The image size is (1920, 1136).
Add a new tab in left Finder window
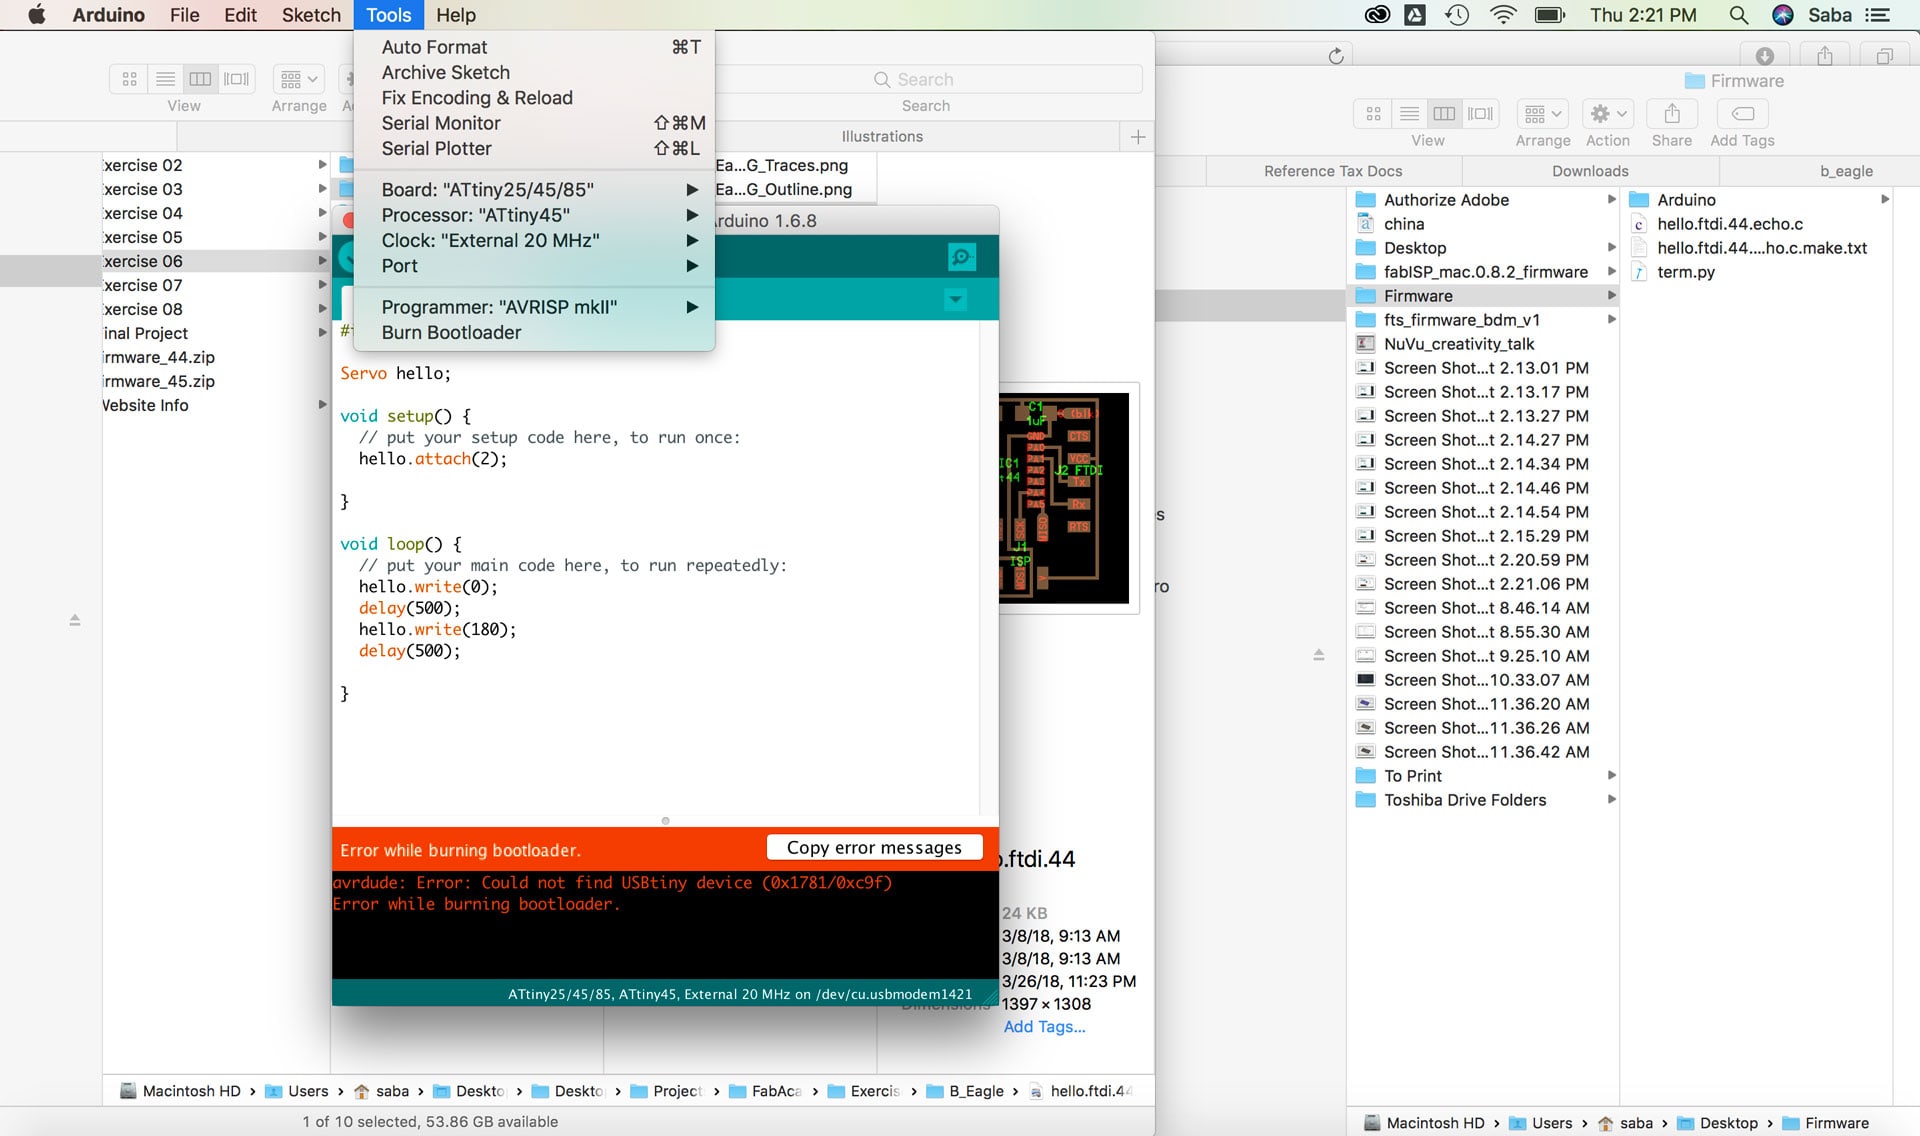pyautogui.click(x=1138, y=137)
